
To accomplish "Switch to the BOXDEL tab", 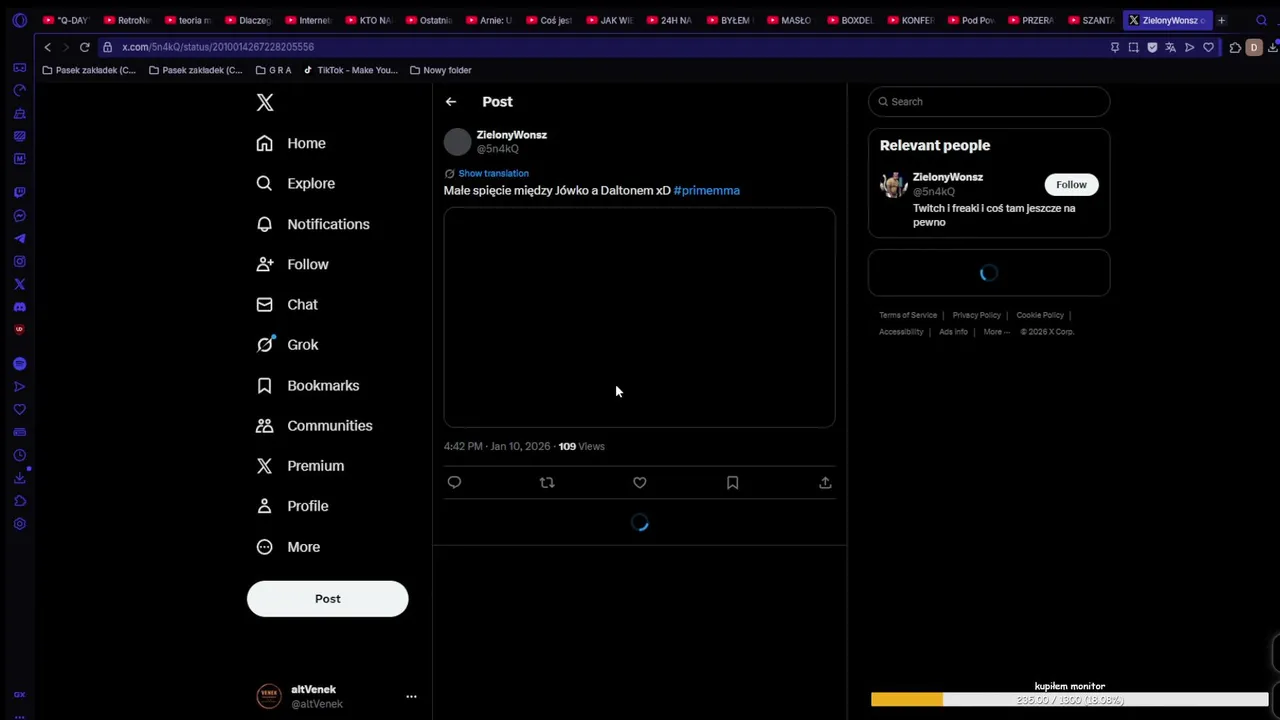I will tap(851, 20).
